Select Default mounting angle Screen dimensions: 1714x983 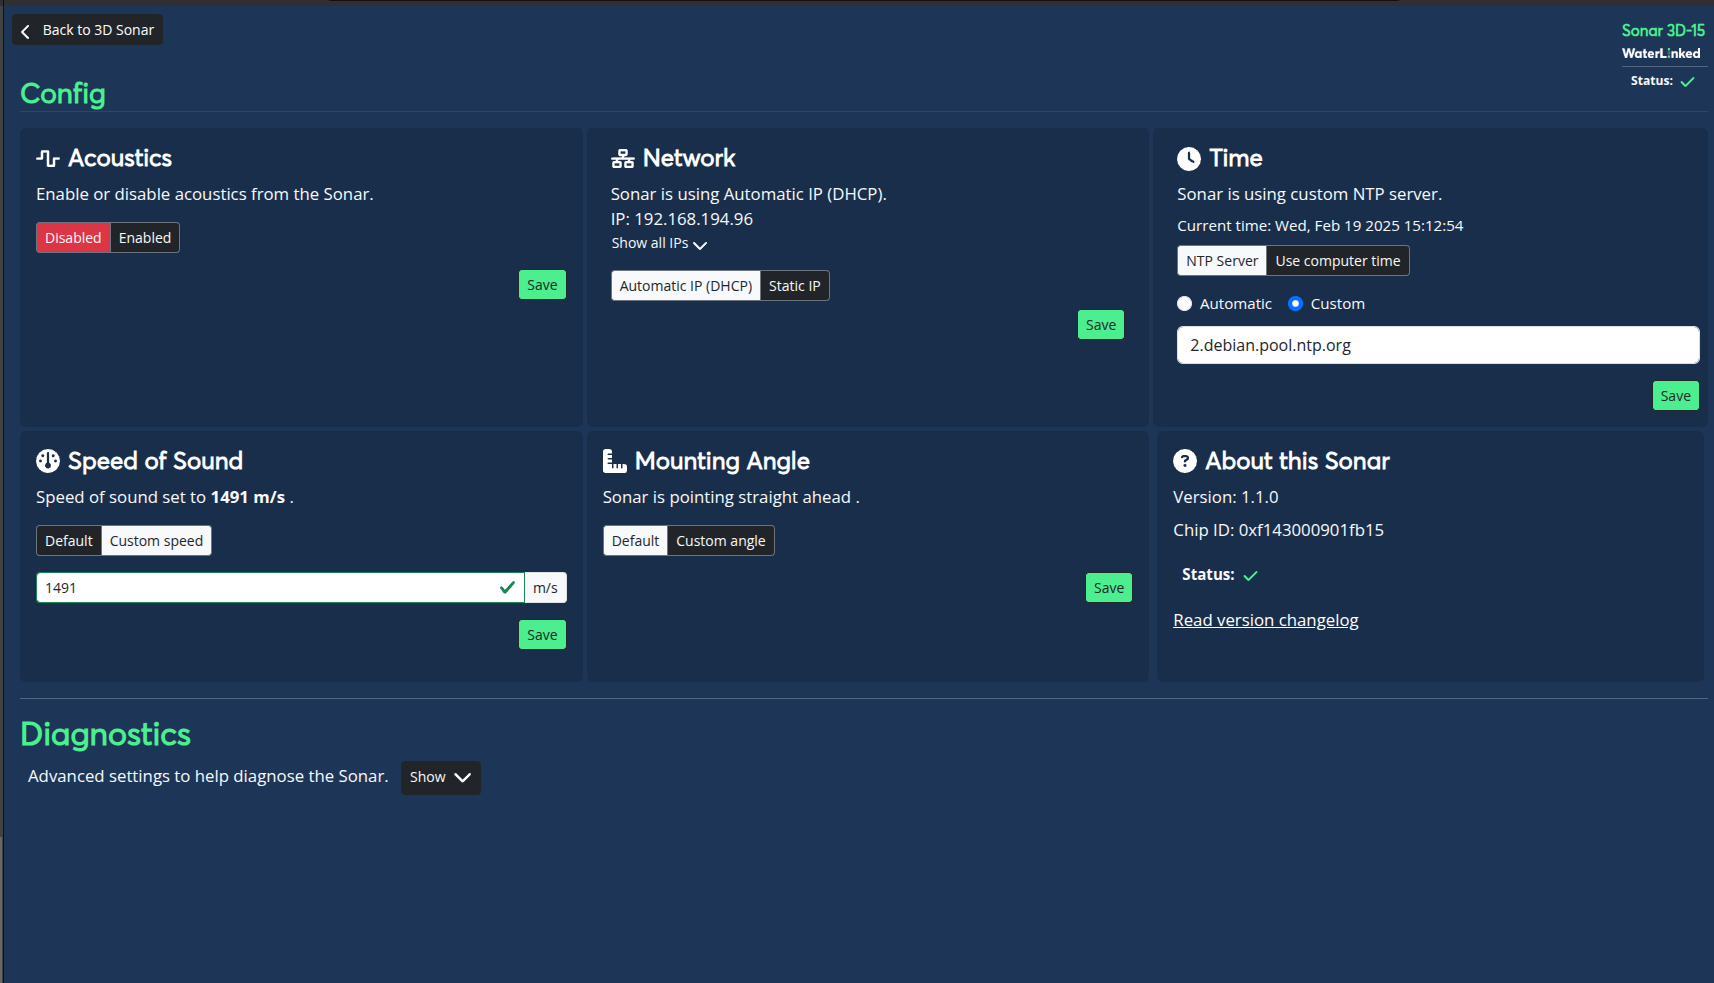pos(636,541)
